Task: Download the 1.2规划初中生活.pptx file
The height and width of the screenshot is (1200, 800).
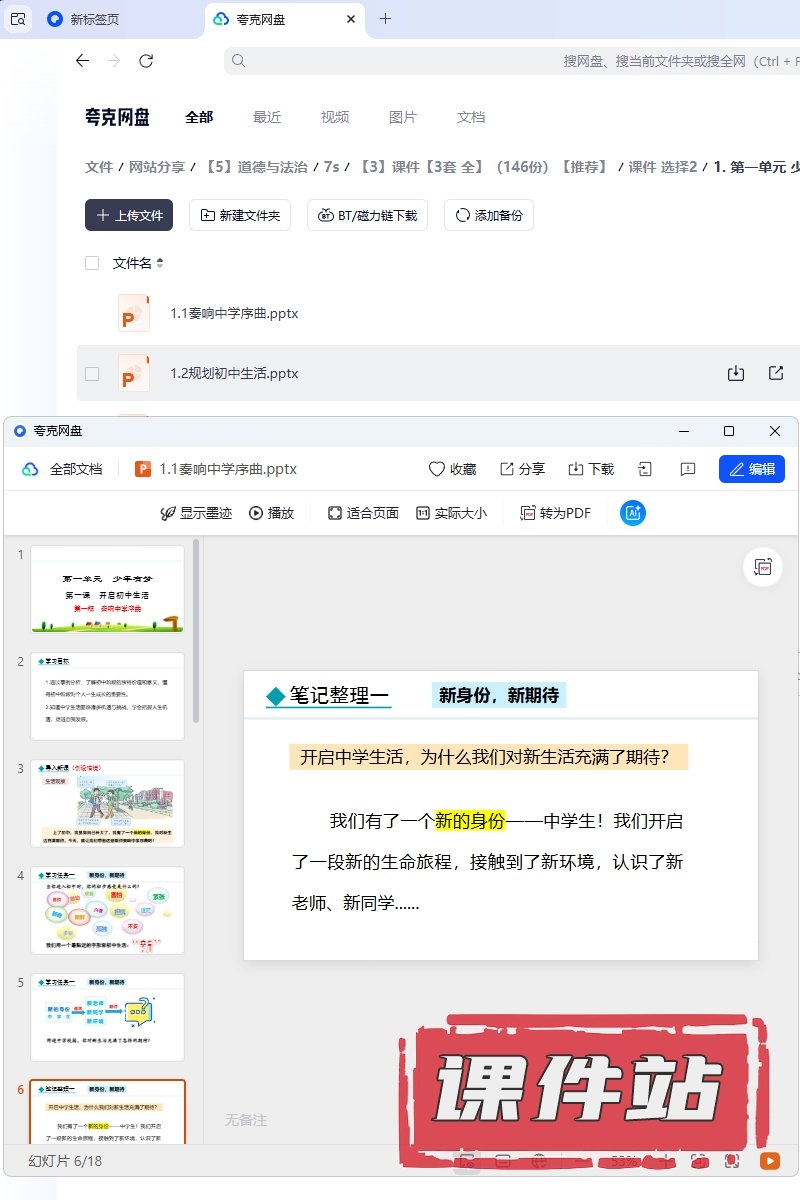Action: pyautogui.click(x=736, y=373)
